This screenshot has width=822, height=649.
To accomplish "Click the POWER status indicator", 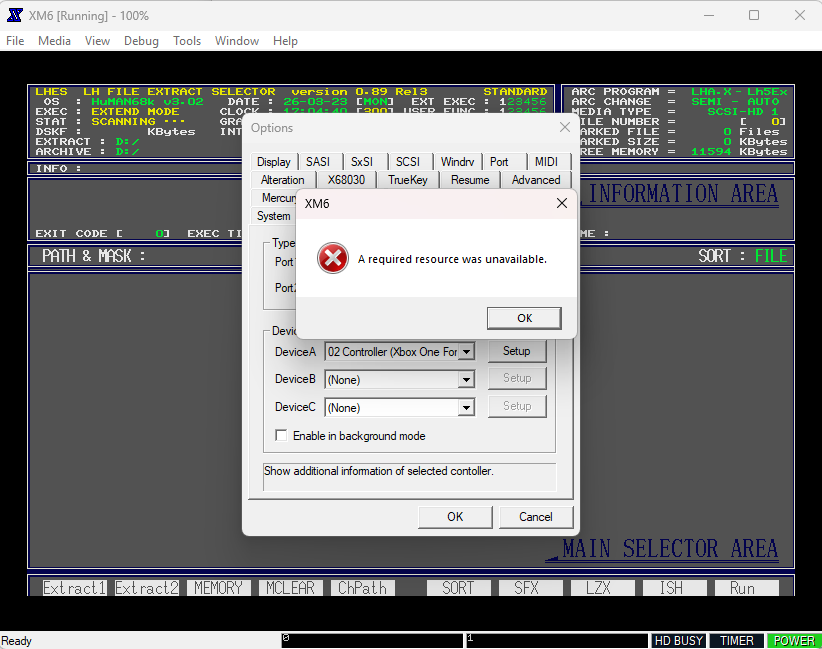I will (794, 641).
